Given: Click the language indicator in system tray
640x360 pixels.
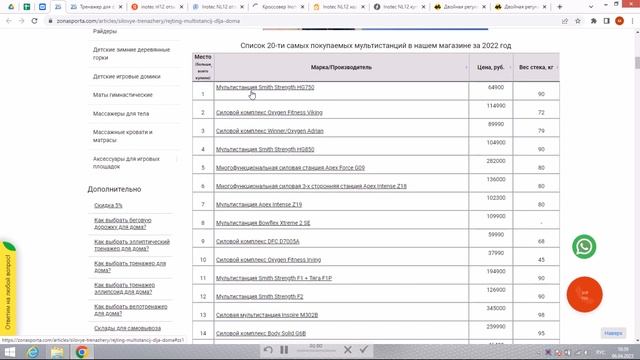Looking at the screenshot, I should [600, 352].
